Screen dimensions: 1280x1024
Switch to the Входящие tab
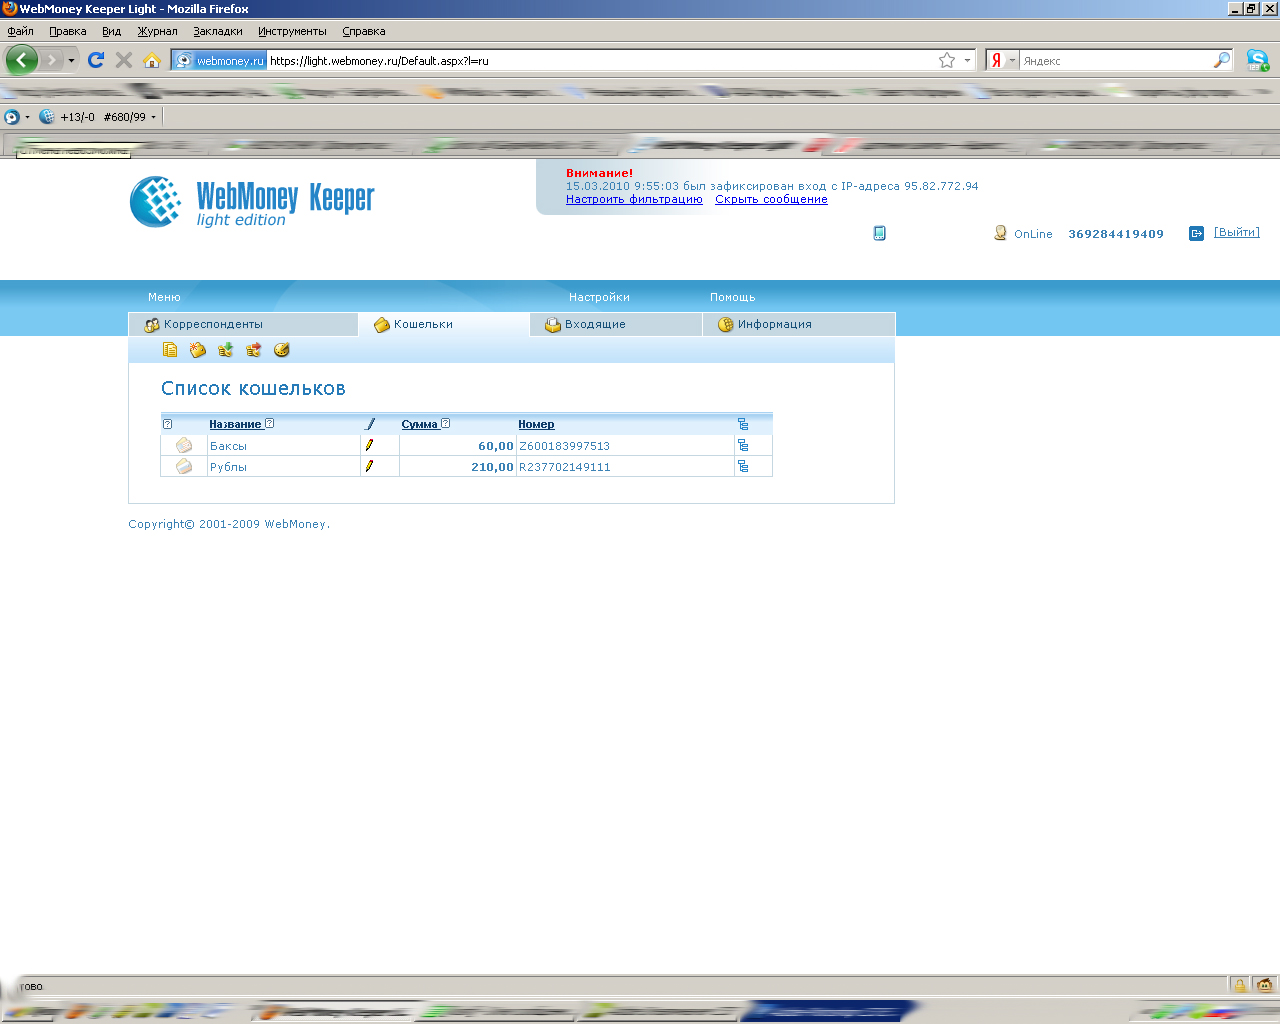[x=615, y=324]
